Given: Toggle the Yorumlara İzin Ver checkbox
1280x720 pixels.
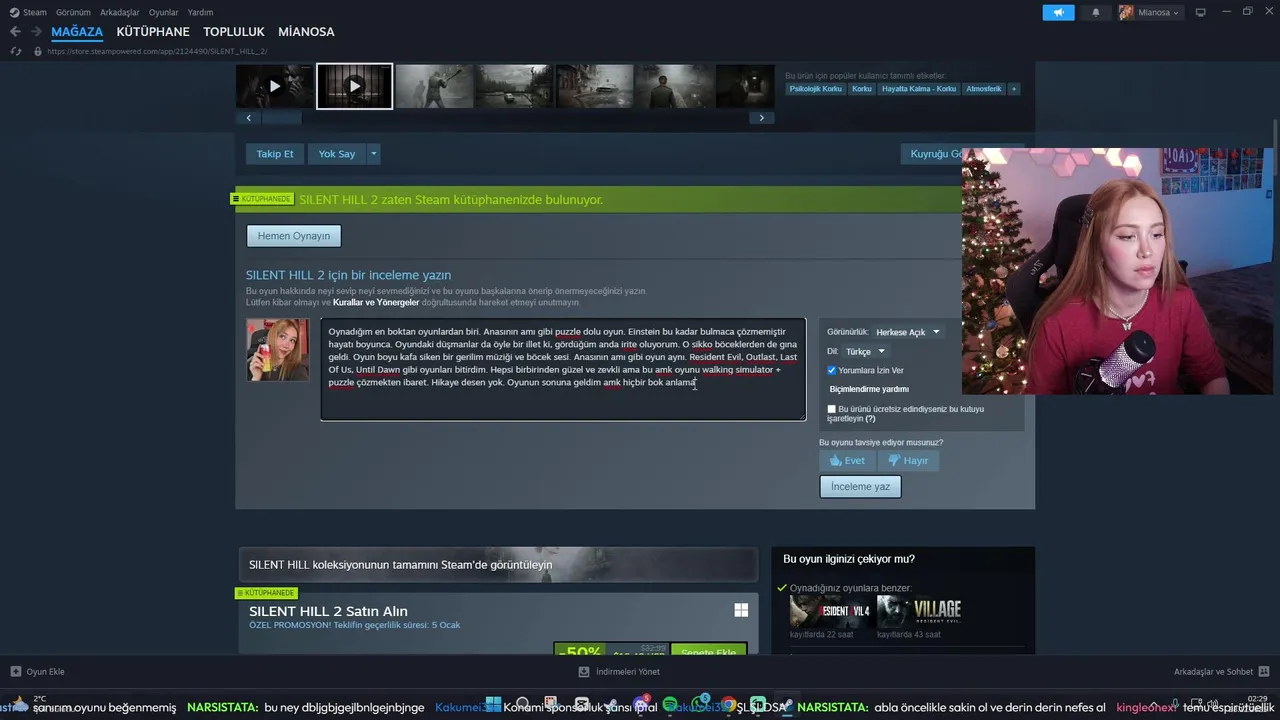Looking at the screenshot, I should [x=831, y=370].
